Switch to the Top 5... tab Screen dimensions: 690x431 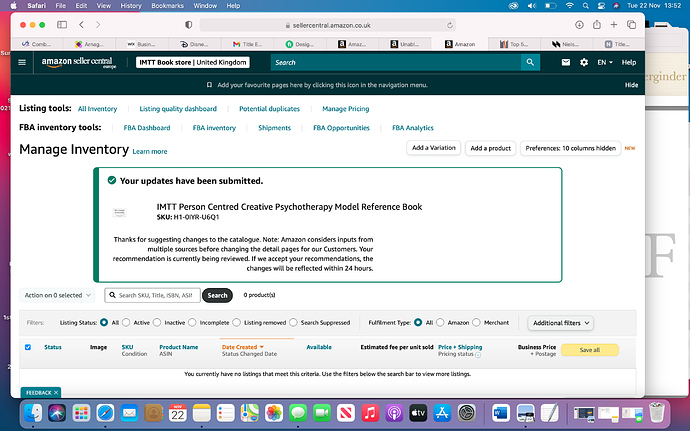tap(514, 44)
